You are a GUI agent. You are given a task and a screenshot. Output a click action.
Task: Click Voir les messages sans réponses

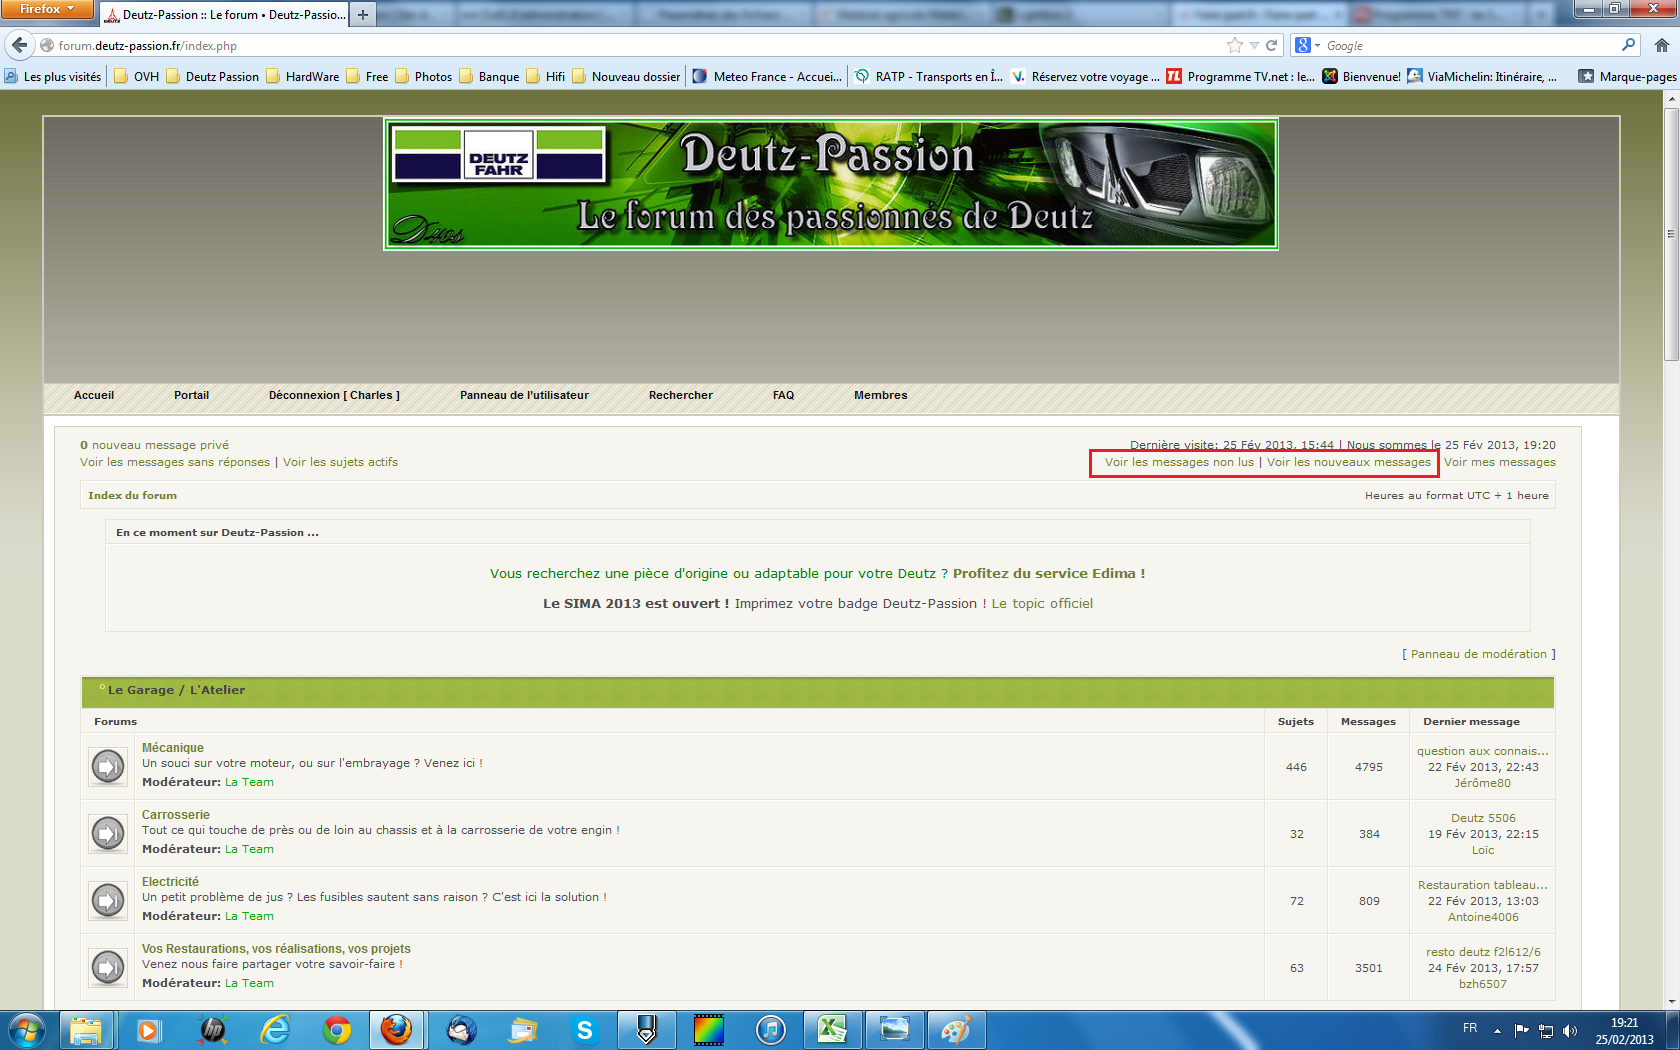pyautogui.click(x=175, y=462)
